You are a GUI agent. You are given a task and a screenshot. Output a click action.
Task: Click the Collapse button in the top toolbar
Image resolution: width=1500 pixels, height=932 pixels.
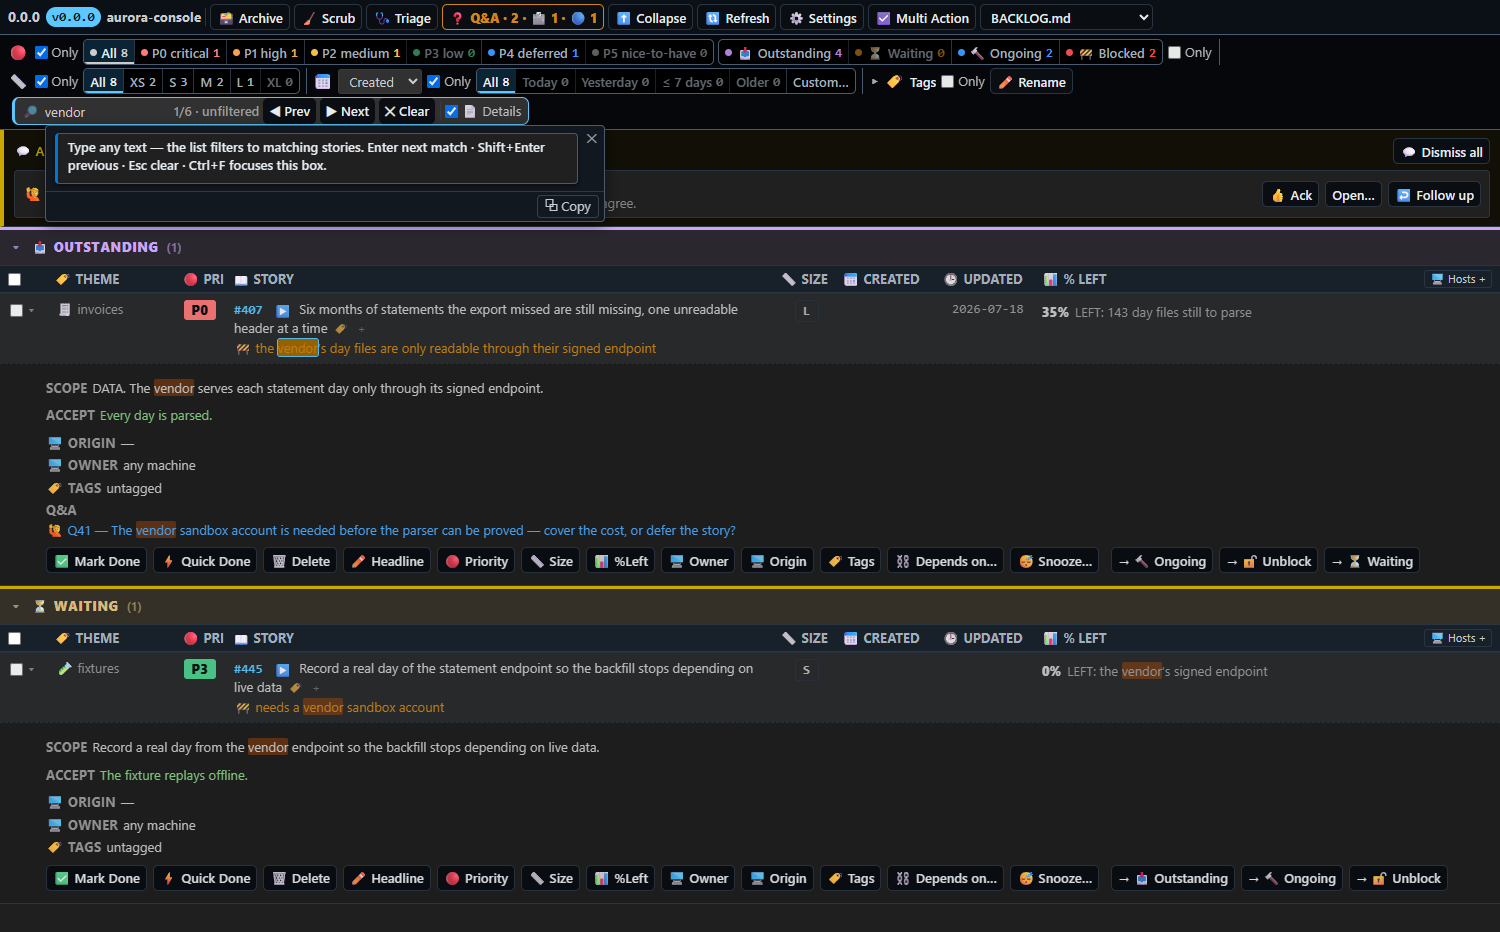point(651,18)
